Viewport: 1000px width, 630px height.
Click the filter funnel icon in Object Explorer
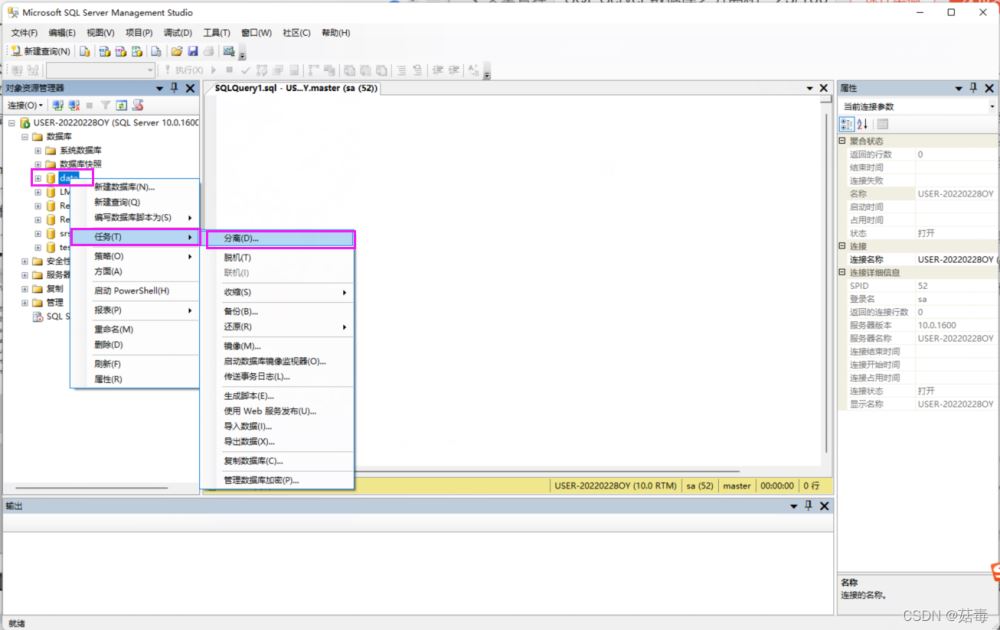click(x=105, y=105)
